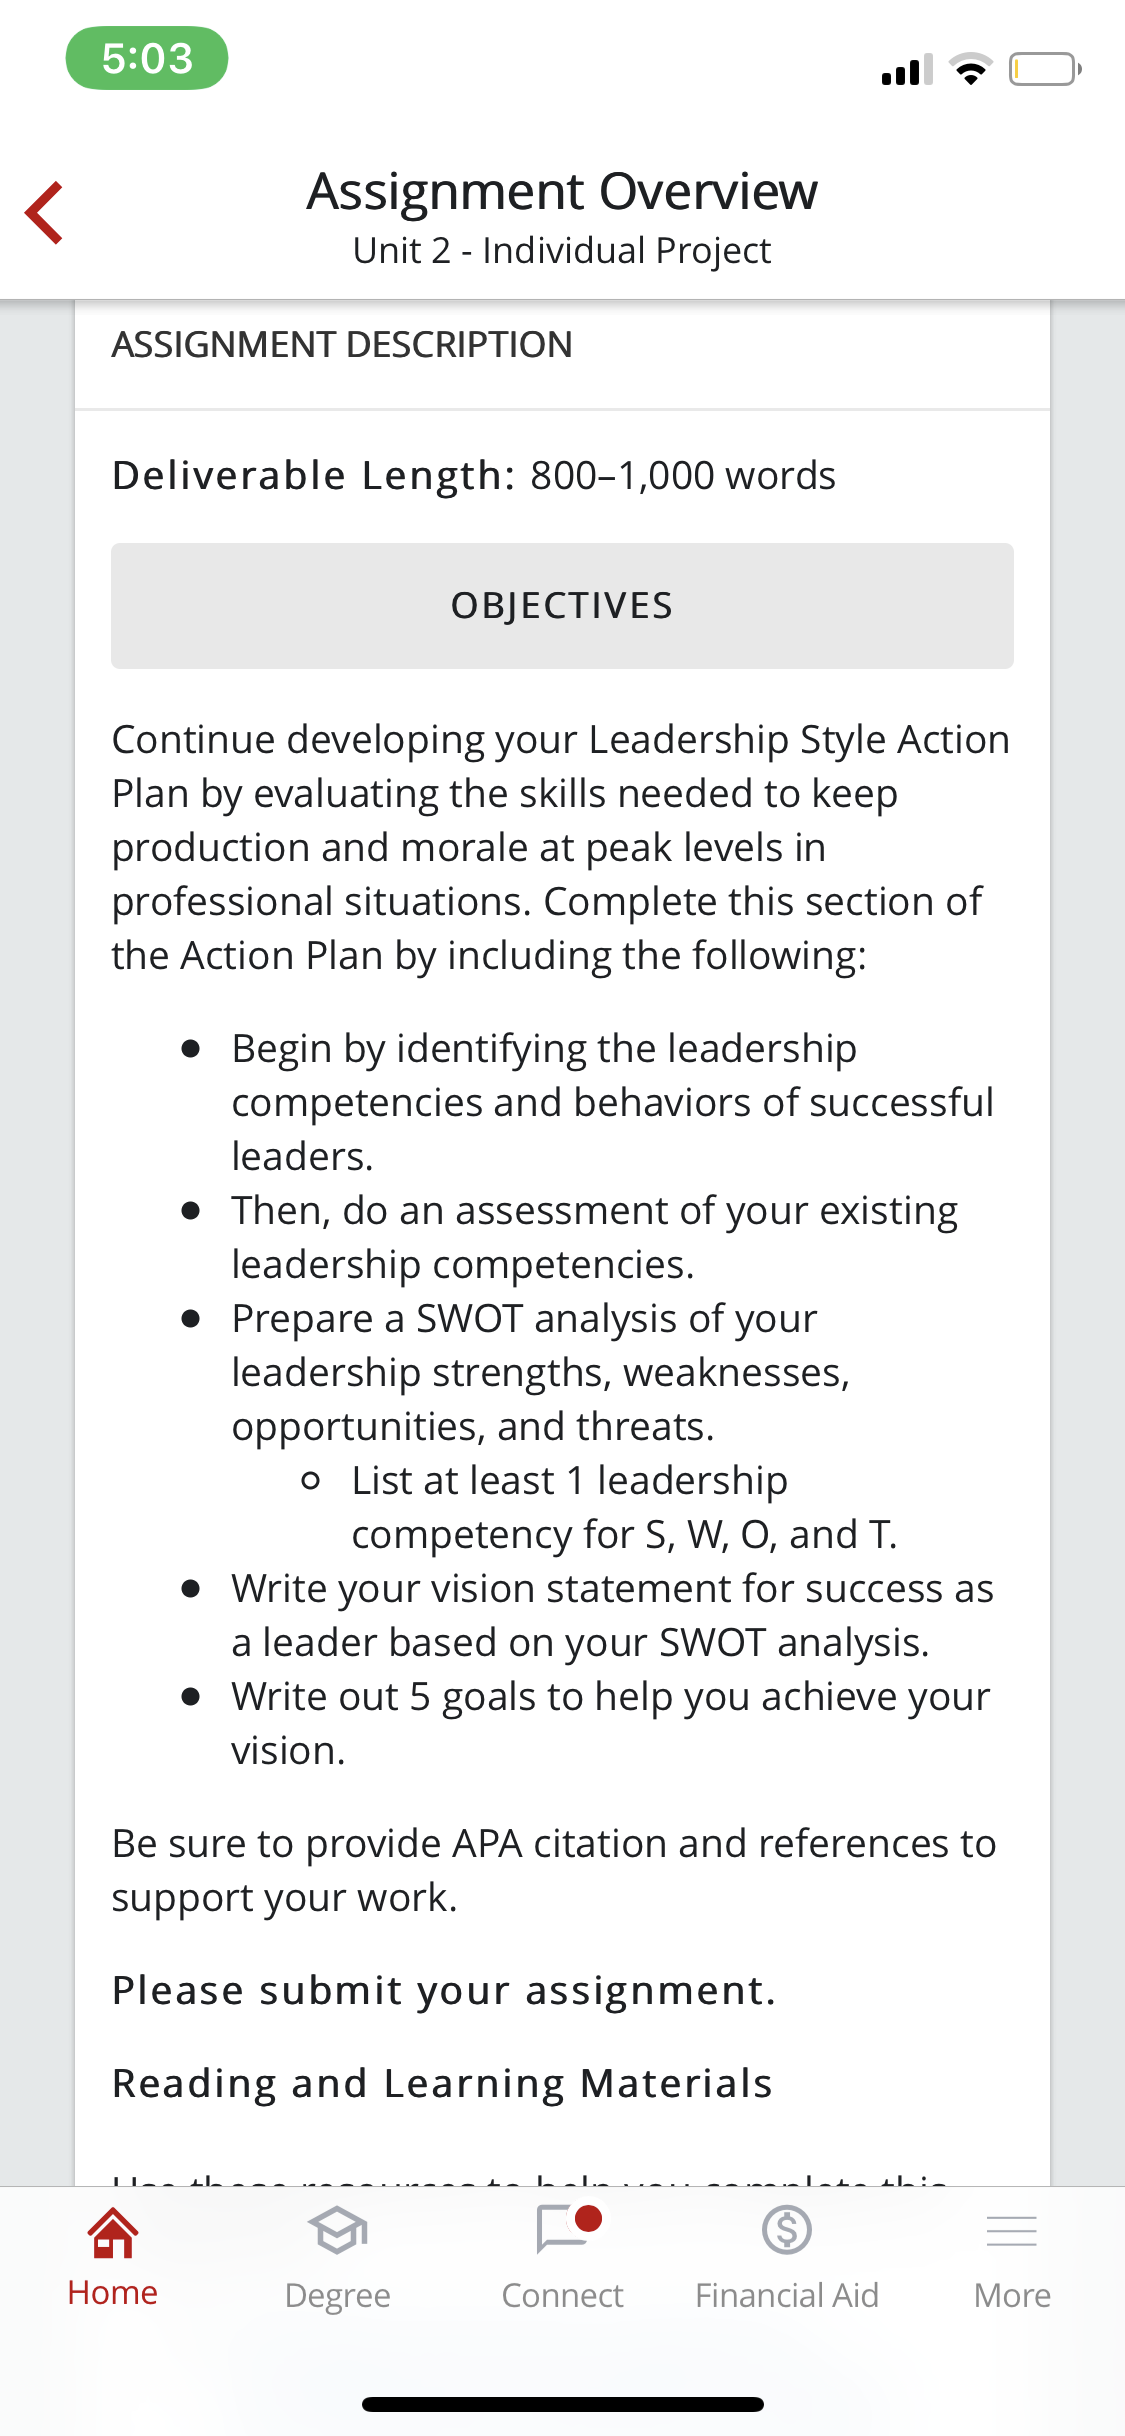Select the Financial Aid tab label
1125x2436 pixels.
click(787, 2295)
